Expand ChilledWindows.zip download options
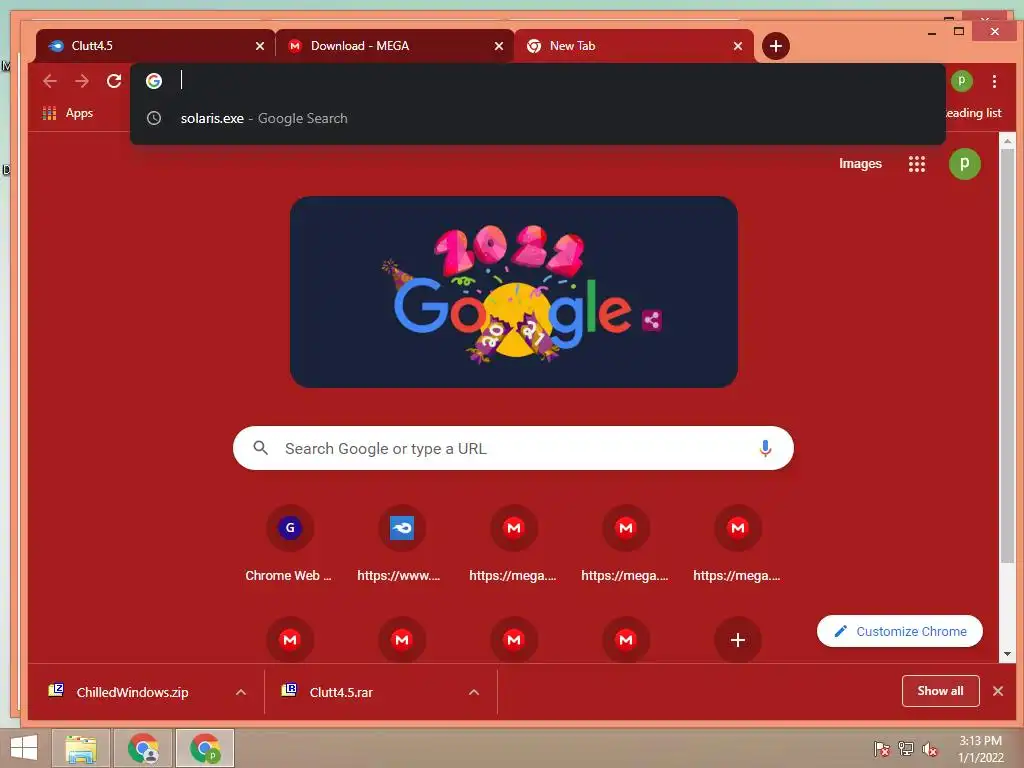Image resolution: width=1024 pixels, height=768 pixels. point(241,692)
